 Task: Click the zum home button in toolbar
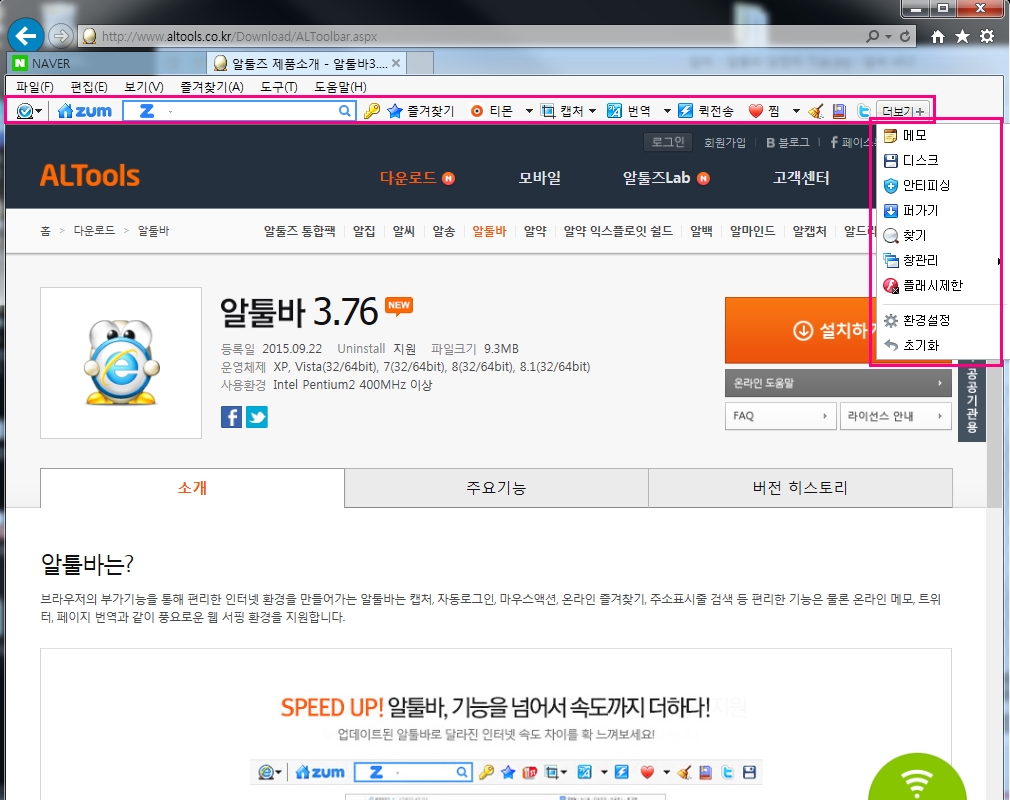tap(84, 111)
